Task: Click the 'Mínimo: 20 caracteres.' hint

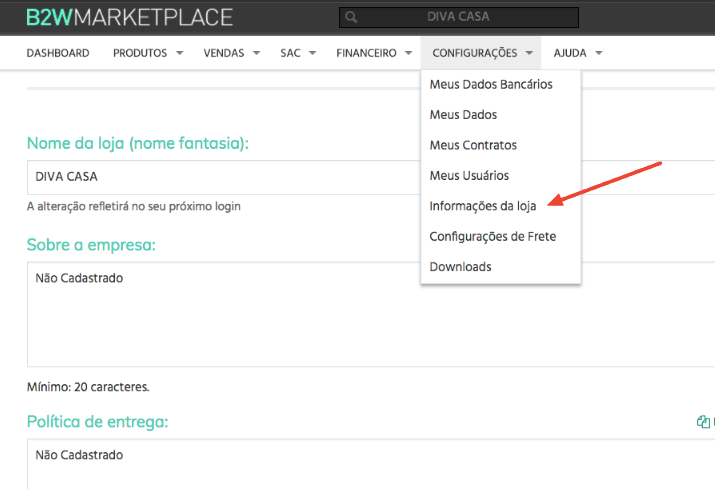Action: pyautogui.click(x=88, y=387)
